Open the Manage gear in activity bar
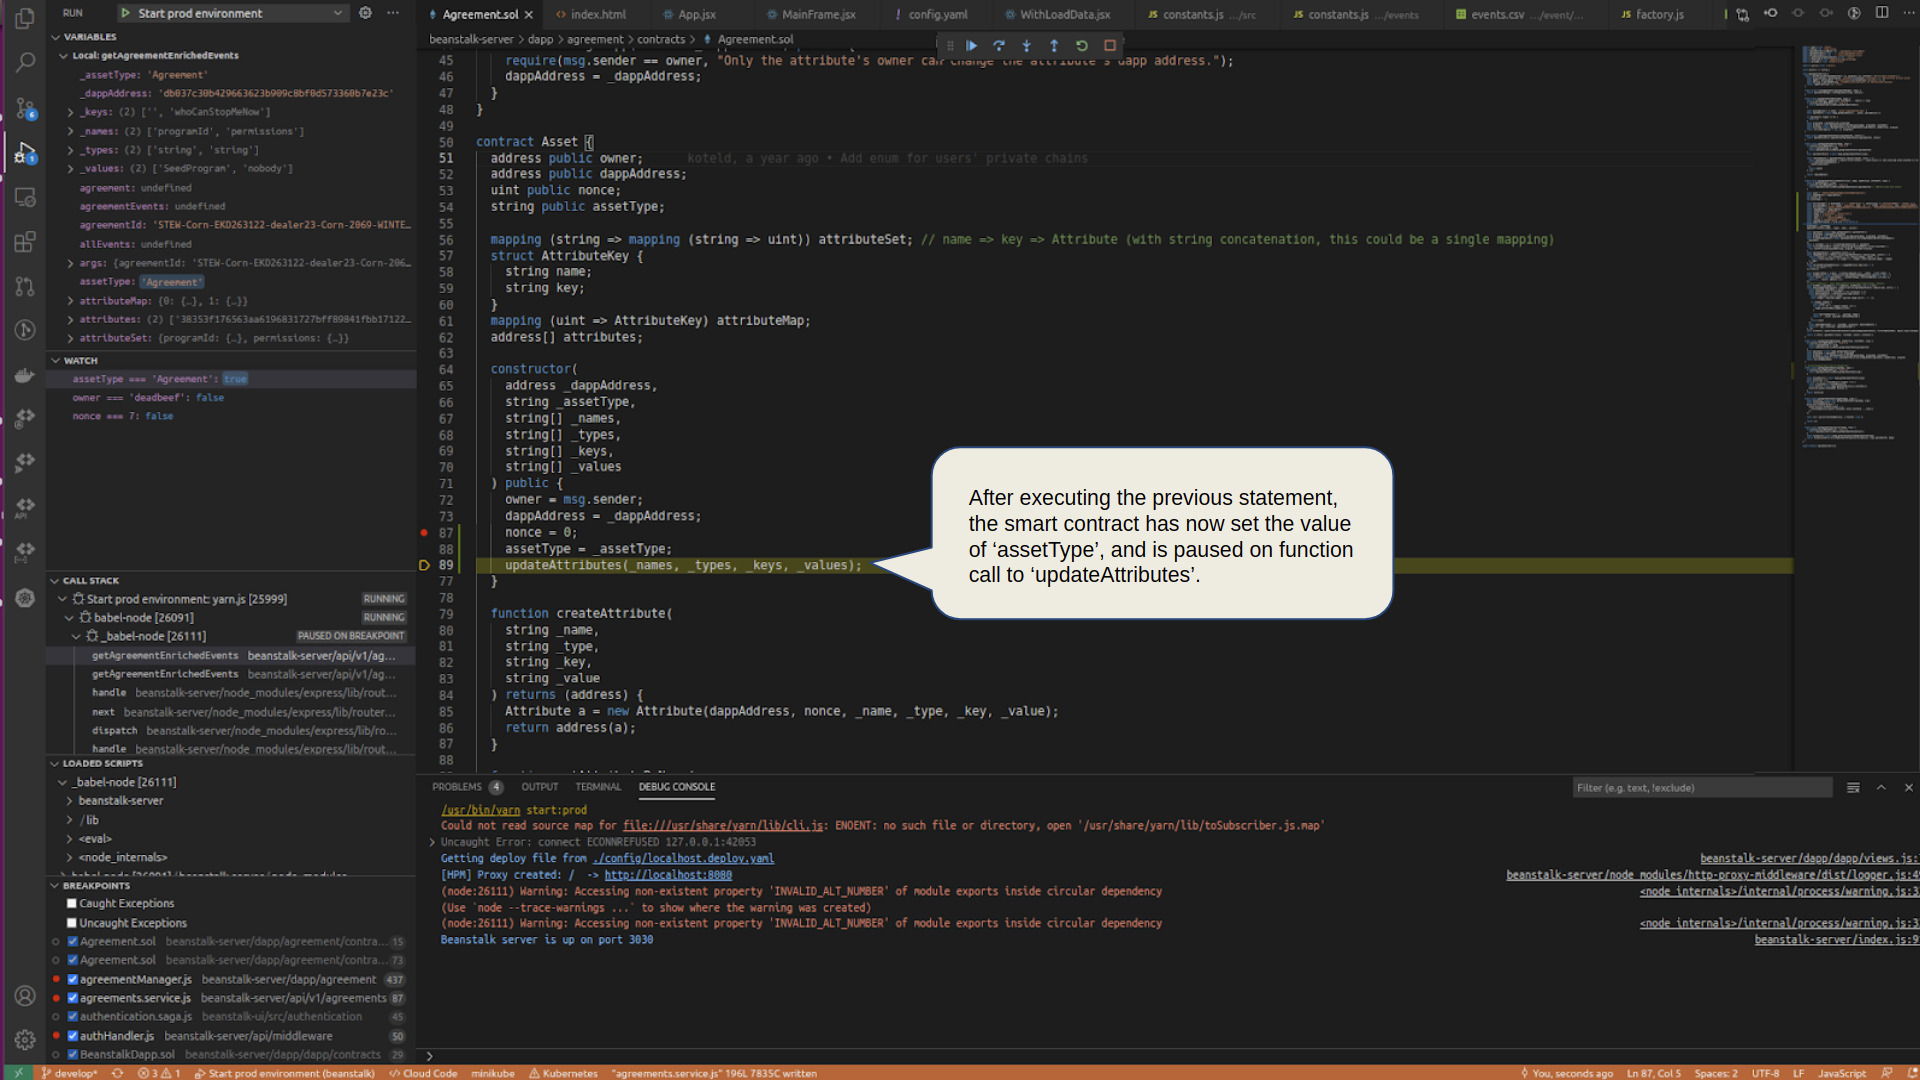Image resolution: width=1920 pixels, height=1080 pixels. pos(25,1040)
